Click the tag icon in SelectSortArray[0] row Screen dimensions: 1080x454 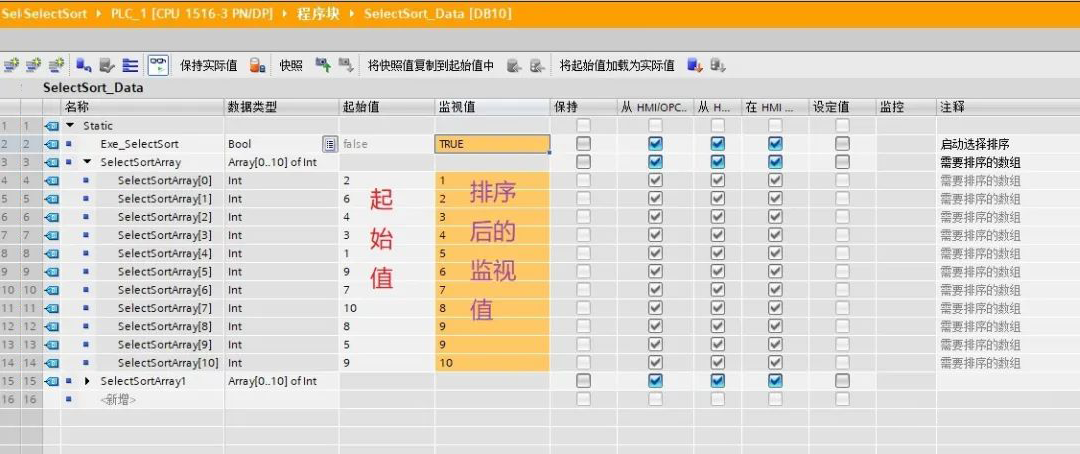coord(52,180)
